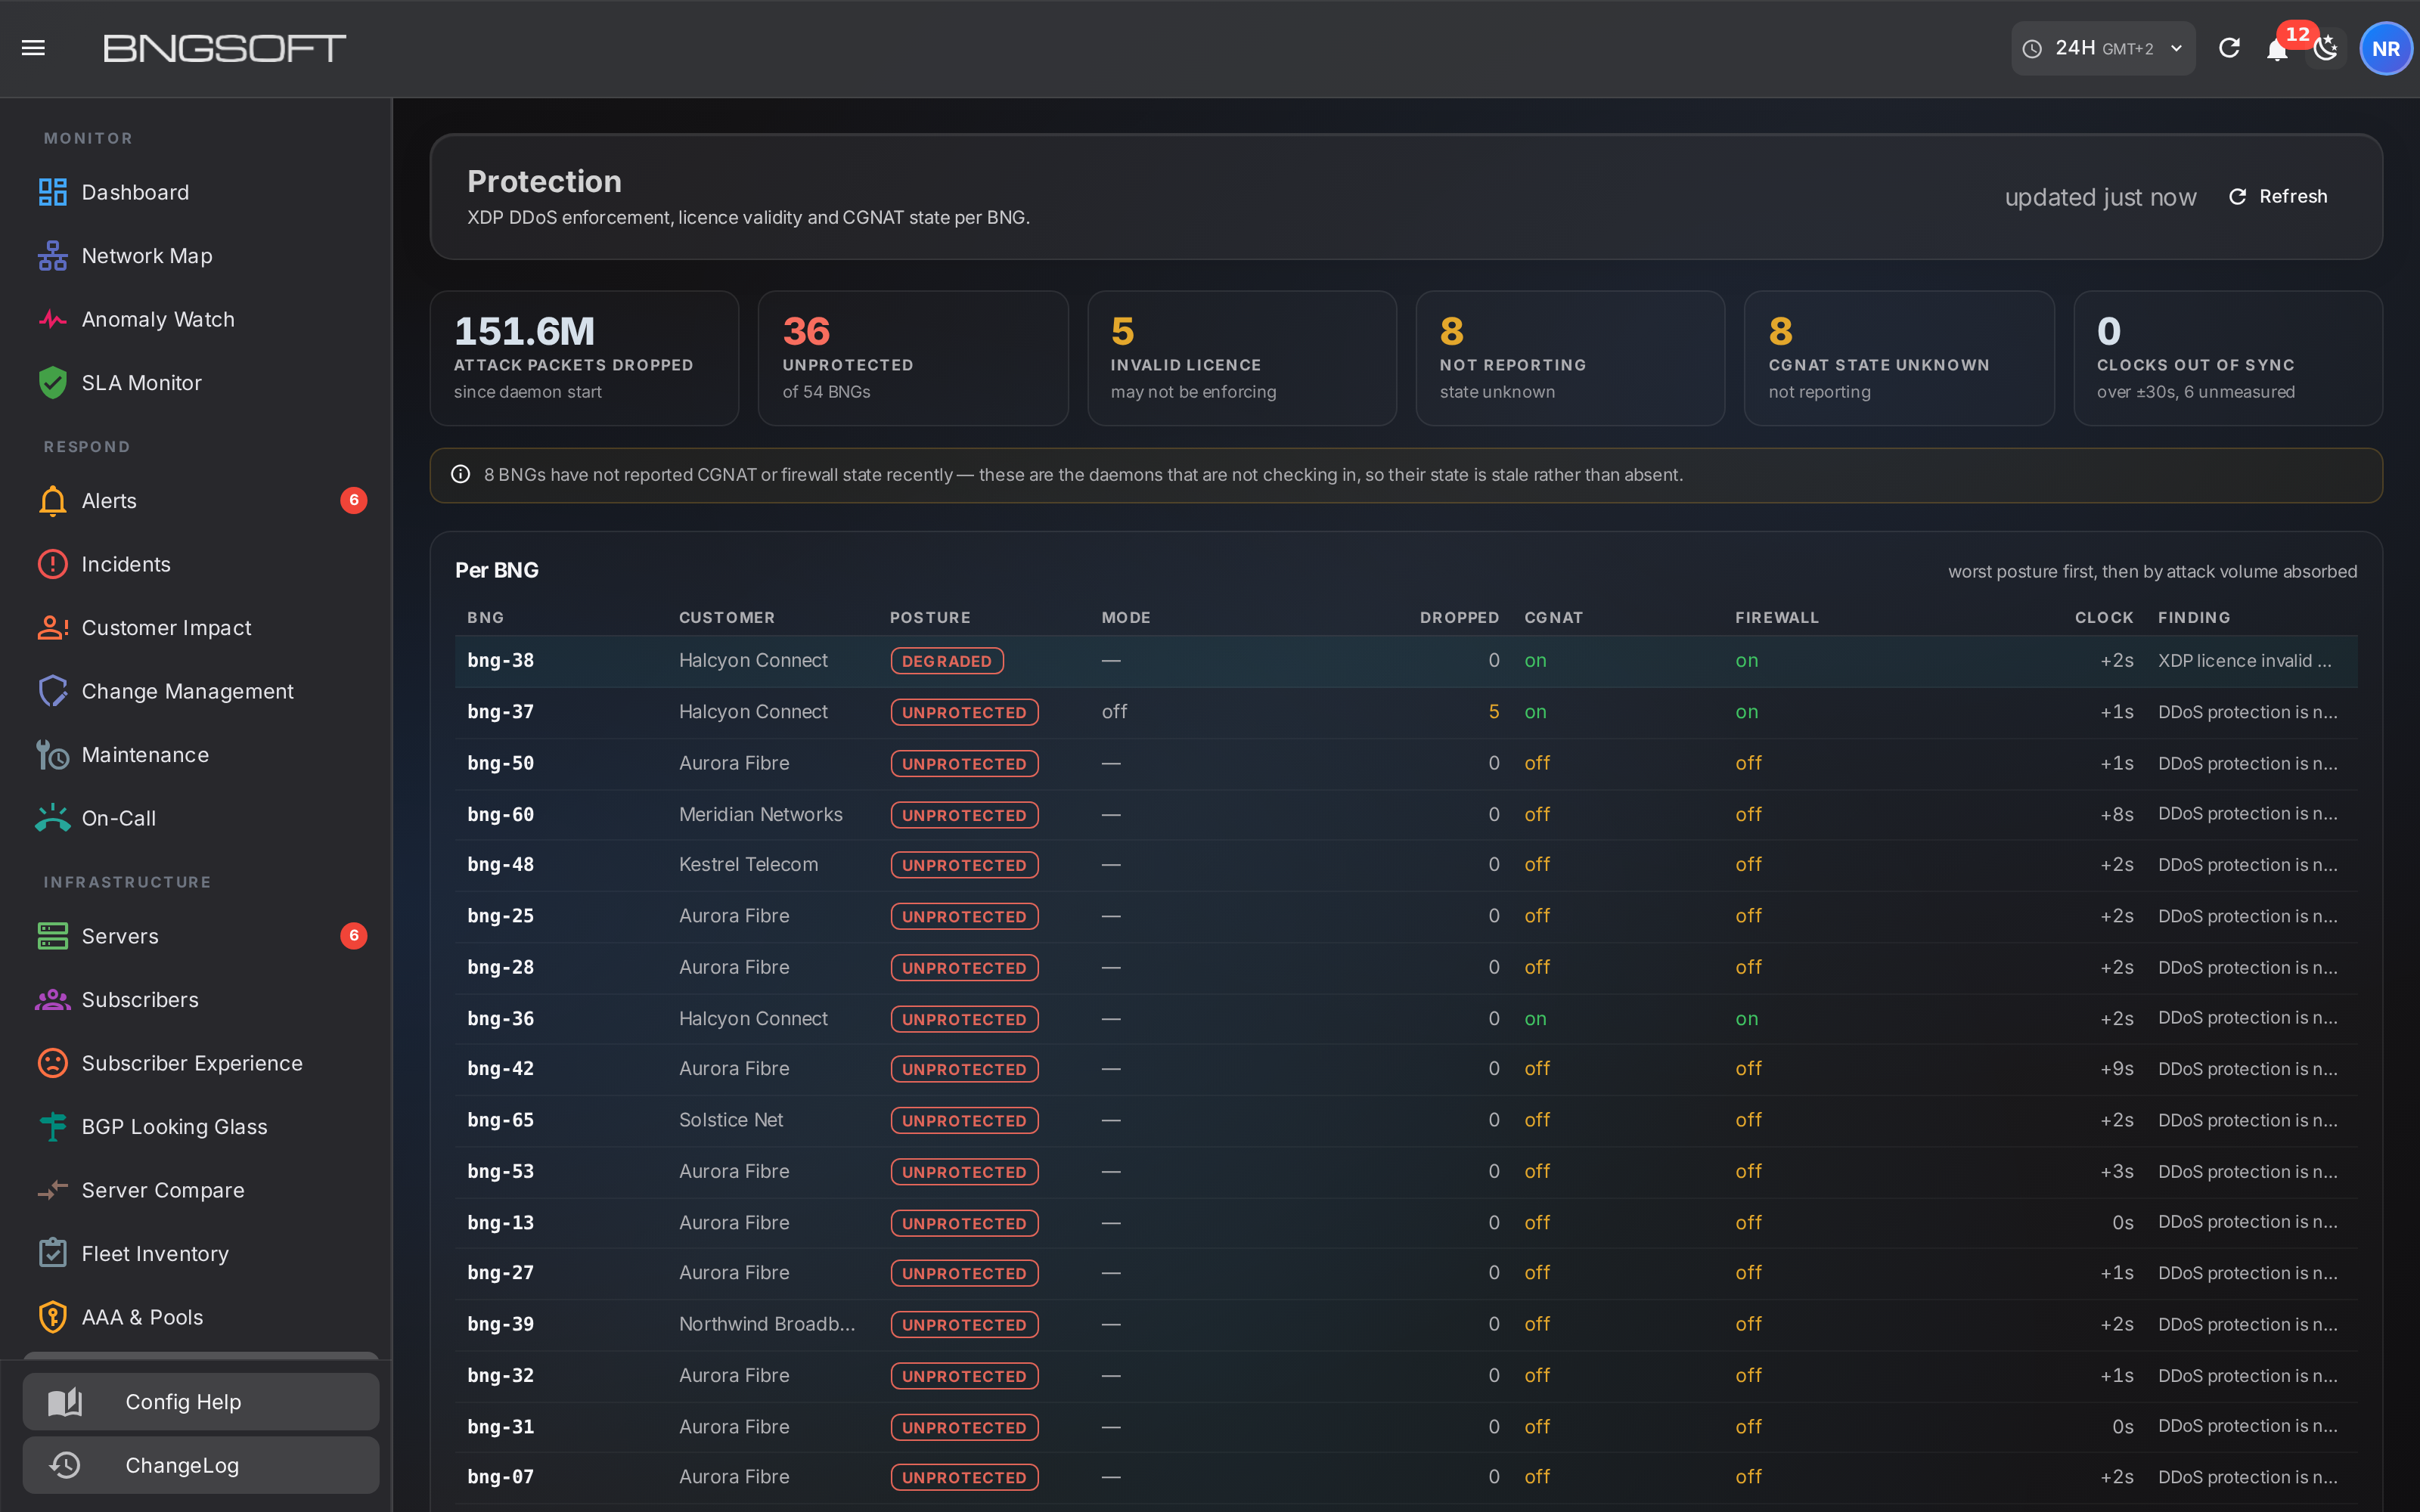This screenshot has width=2420, height=1512.
Task: Select the 36 Unprotected stat card
Action: pos(913,358)
